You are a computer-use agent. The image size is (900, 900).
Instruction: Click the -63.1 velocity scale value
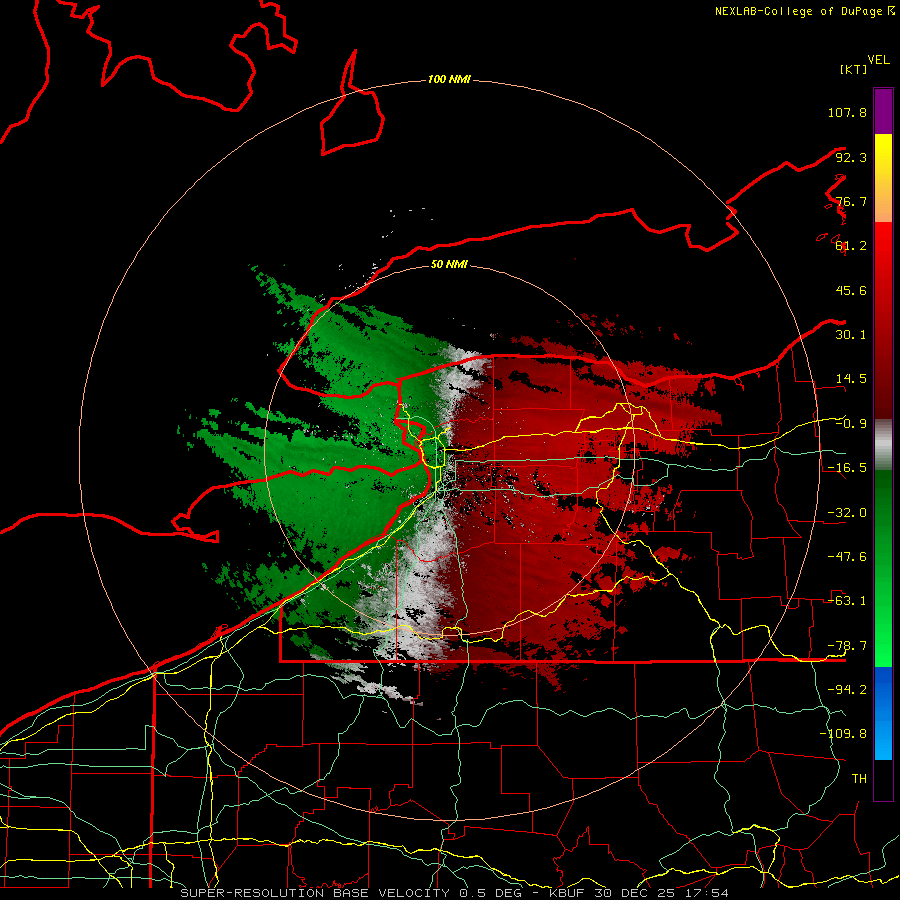point(847,601)
